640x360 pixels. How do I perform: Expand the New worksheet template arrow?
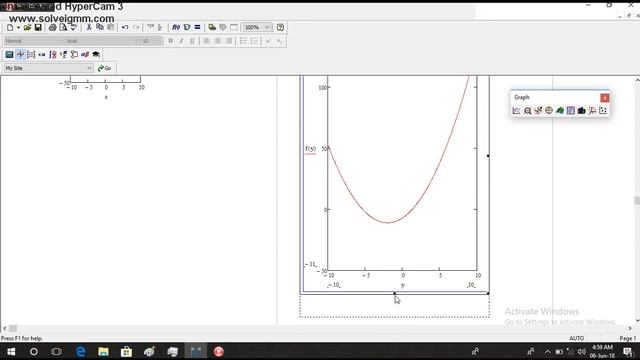[x=18, y=28]
